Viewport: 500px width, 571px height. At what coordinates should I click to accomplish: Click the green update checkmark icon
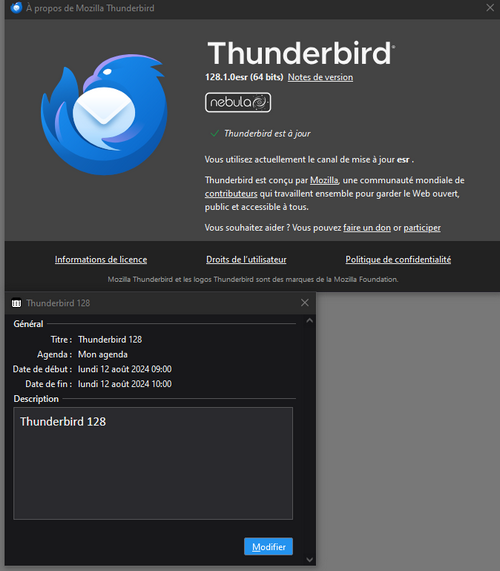coord(214,134)
